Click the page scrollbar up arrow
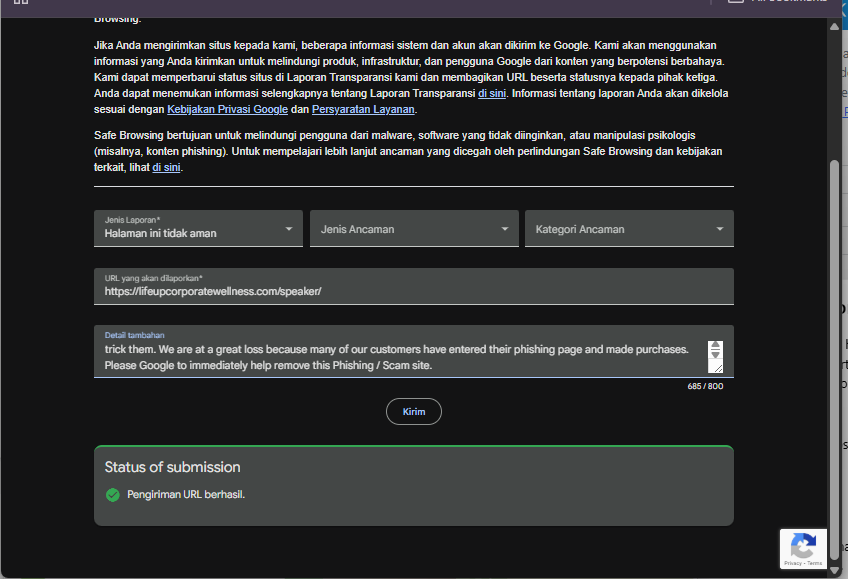The width and height of the screenshot is (848, 579). point(834,26)
